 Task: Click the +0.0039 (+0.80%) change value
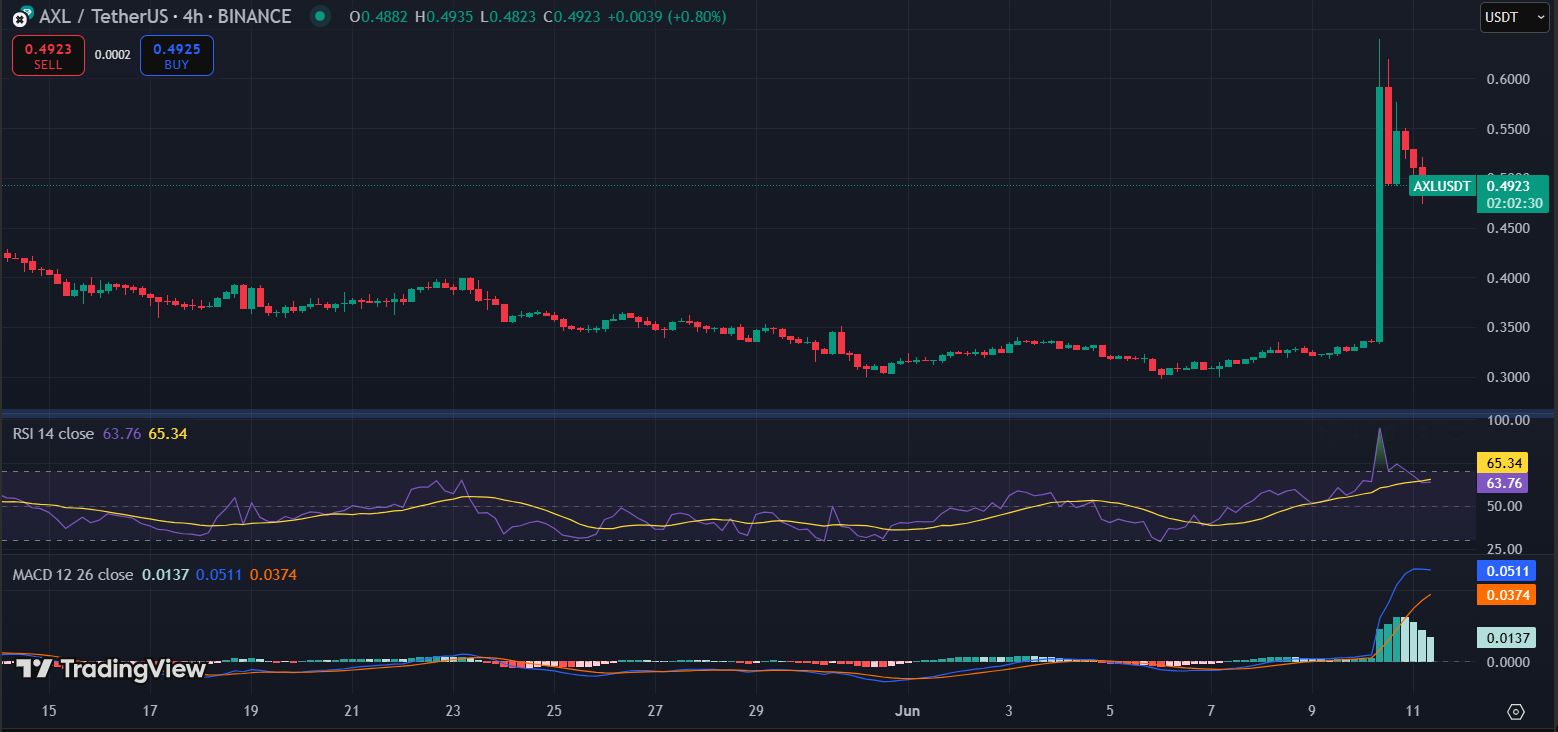coord(665,17)
